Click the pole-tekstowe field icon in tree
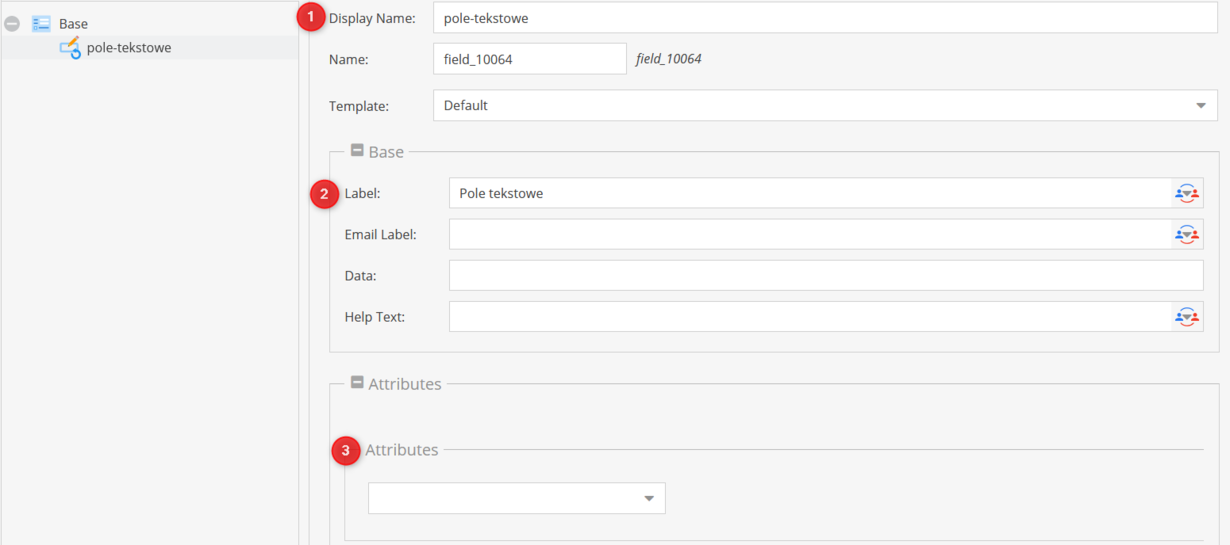 (x=70, y=47)
